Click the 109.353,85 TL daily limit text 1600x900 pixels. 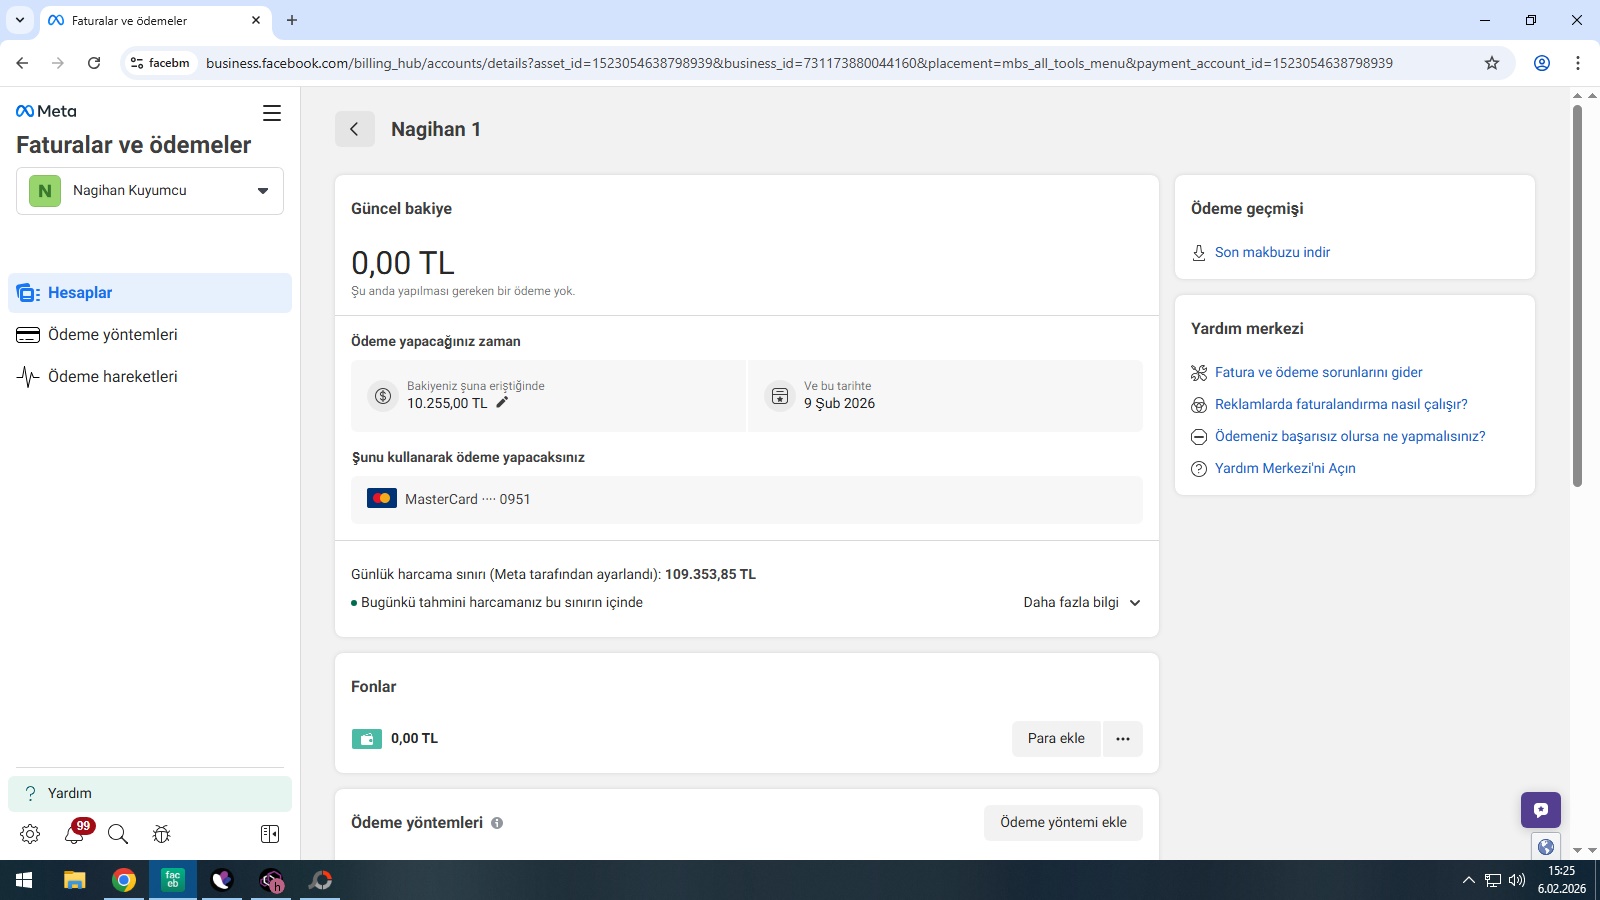pos(710,575)
